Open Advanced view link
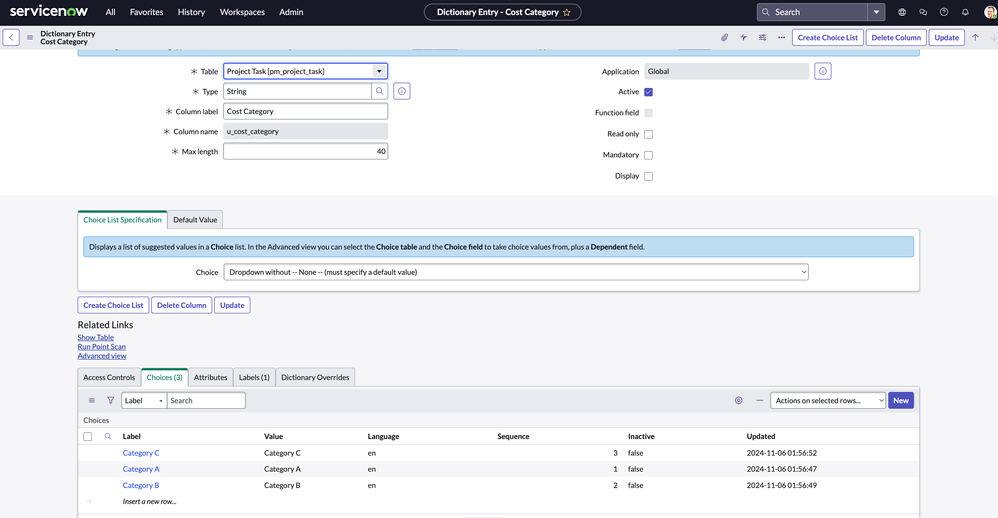The height and width of the screenshot is (518, 998). [x=102, y=356]
